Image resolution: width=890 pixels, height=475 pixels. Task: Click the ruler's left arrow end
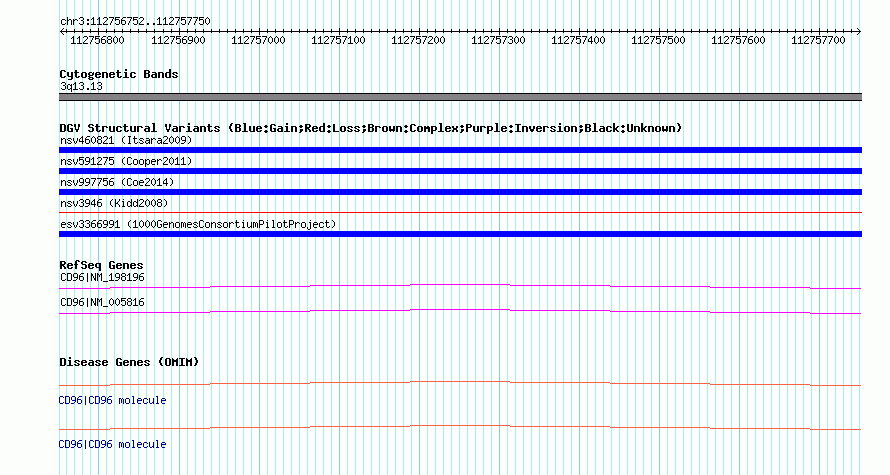pos(62,32)
